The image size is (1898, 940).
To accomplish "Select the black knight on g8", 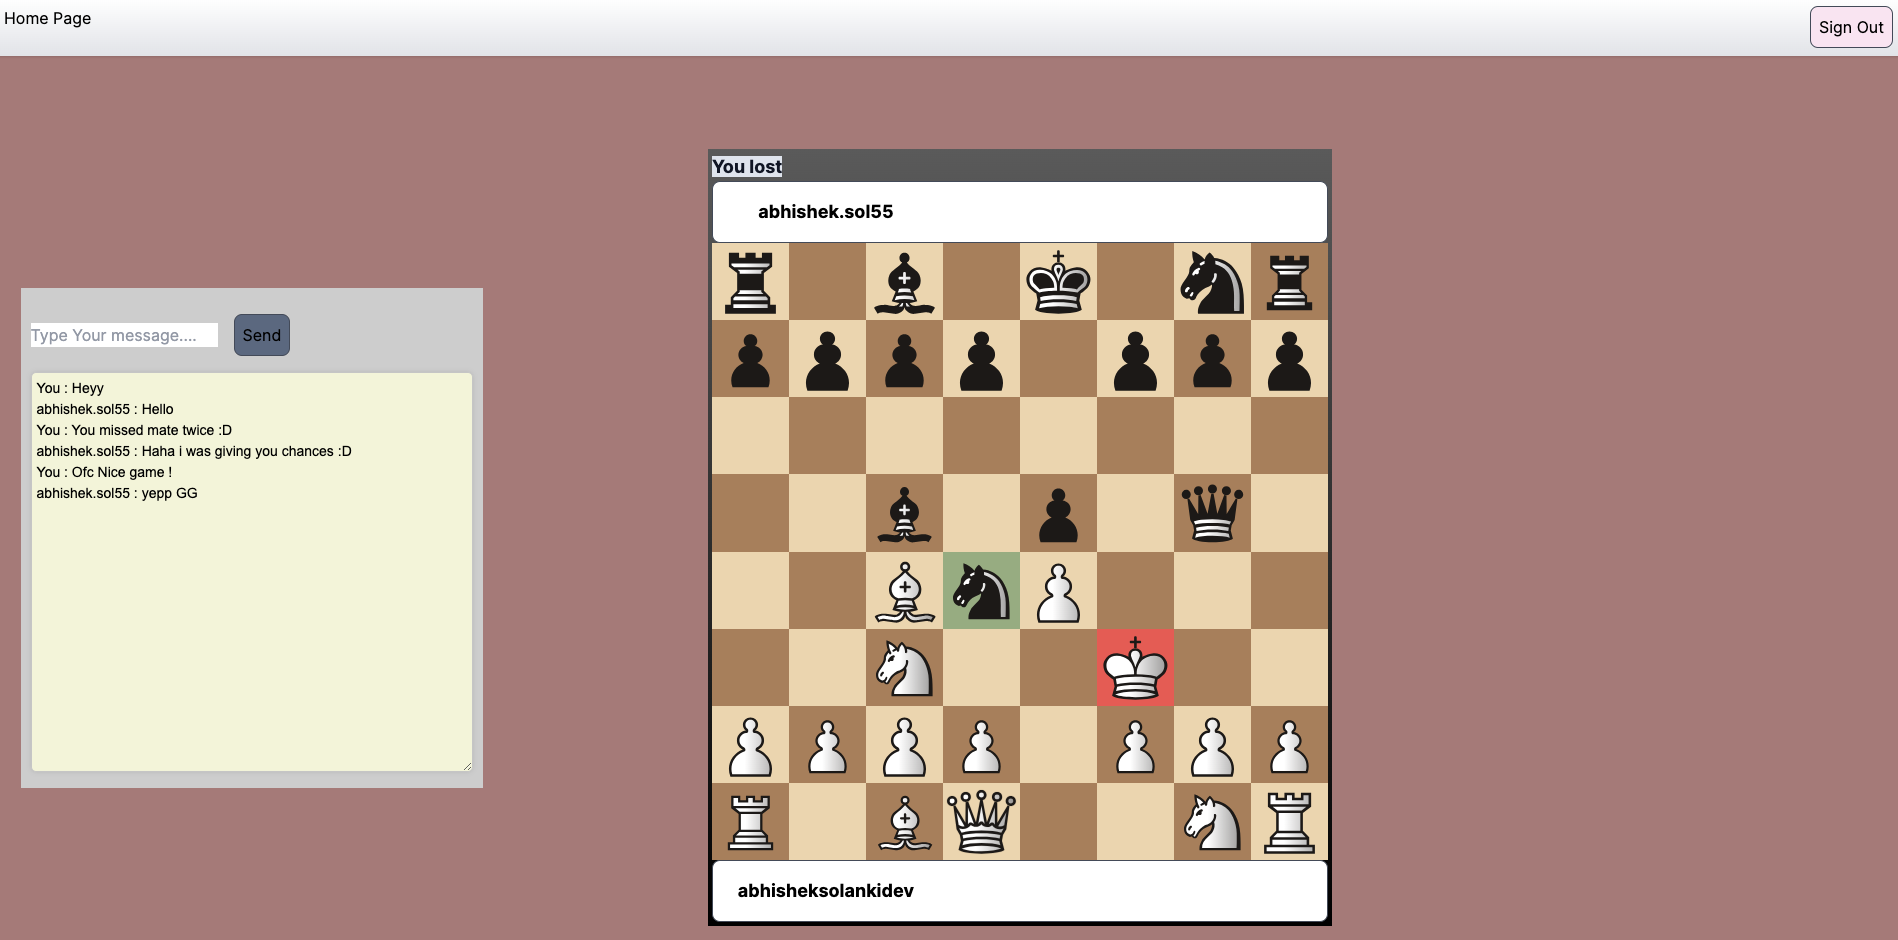I will coord(1212,282).
